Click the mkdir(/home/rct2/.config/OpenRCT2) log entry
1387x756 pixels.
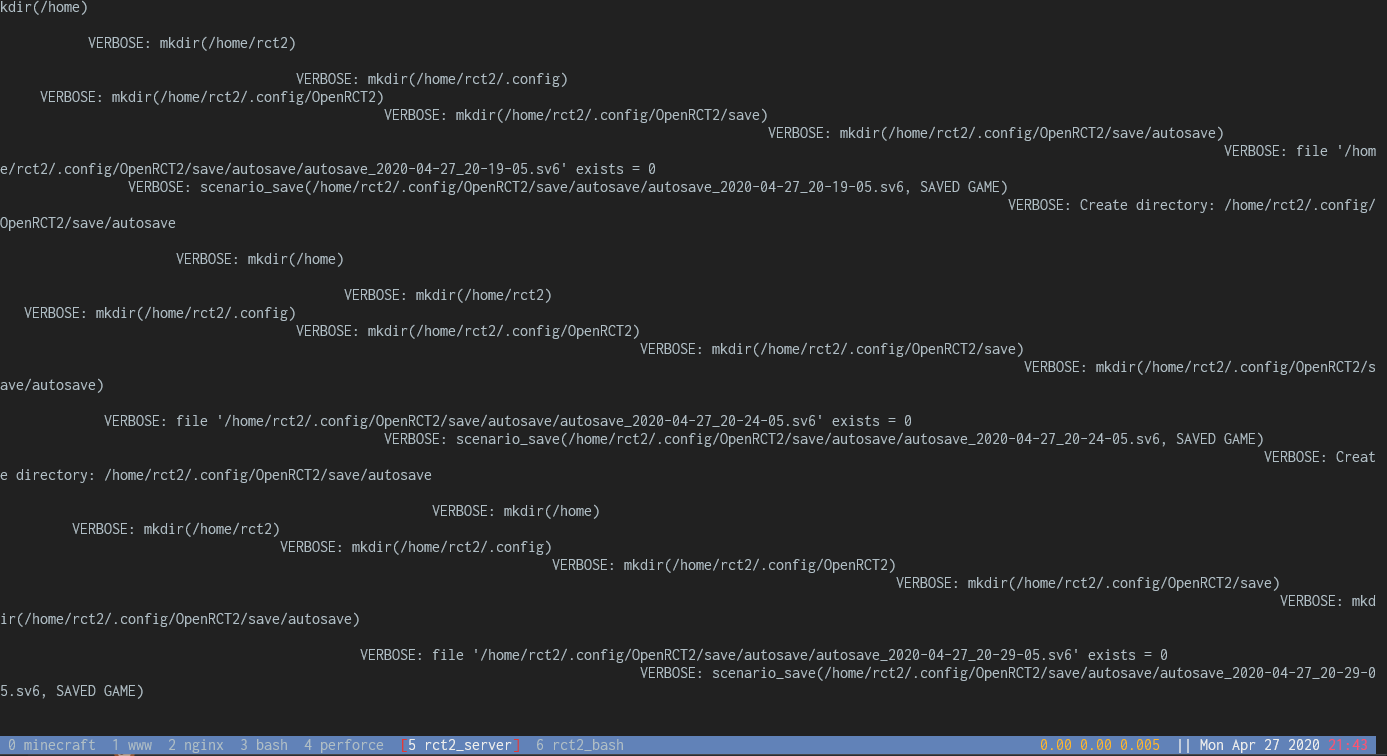210,96
